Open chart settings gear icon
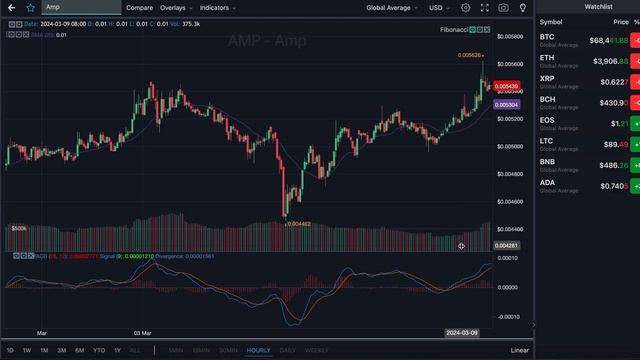Viewport: 640px width, 360px height. pos(465,8)
